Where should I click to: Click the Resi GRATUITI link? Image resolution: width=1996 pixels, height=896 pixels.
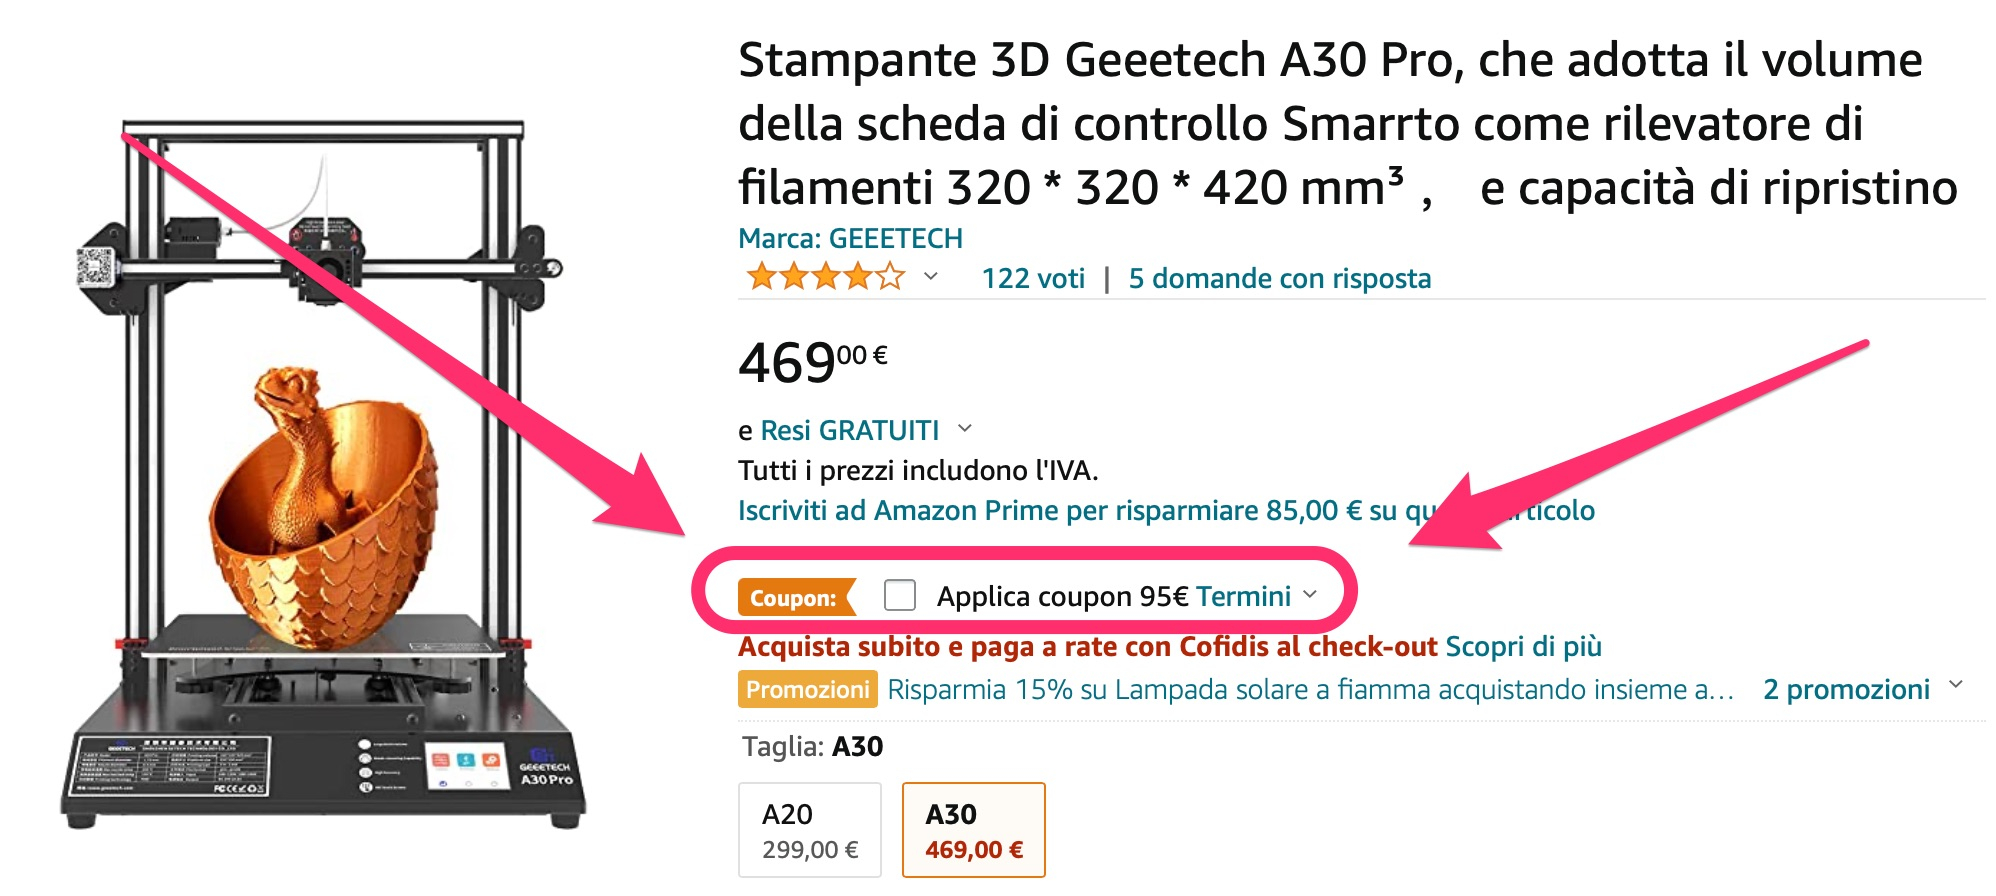850,430
